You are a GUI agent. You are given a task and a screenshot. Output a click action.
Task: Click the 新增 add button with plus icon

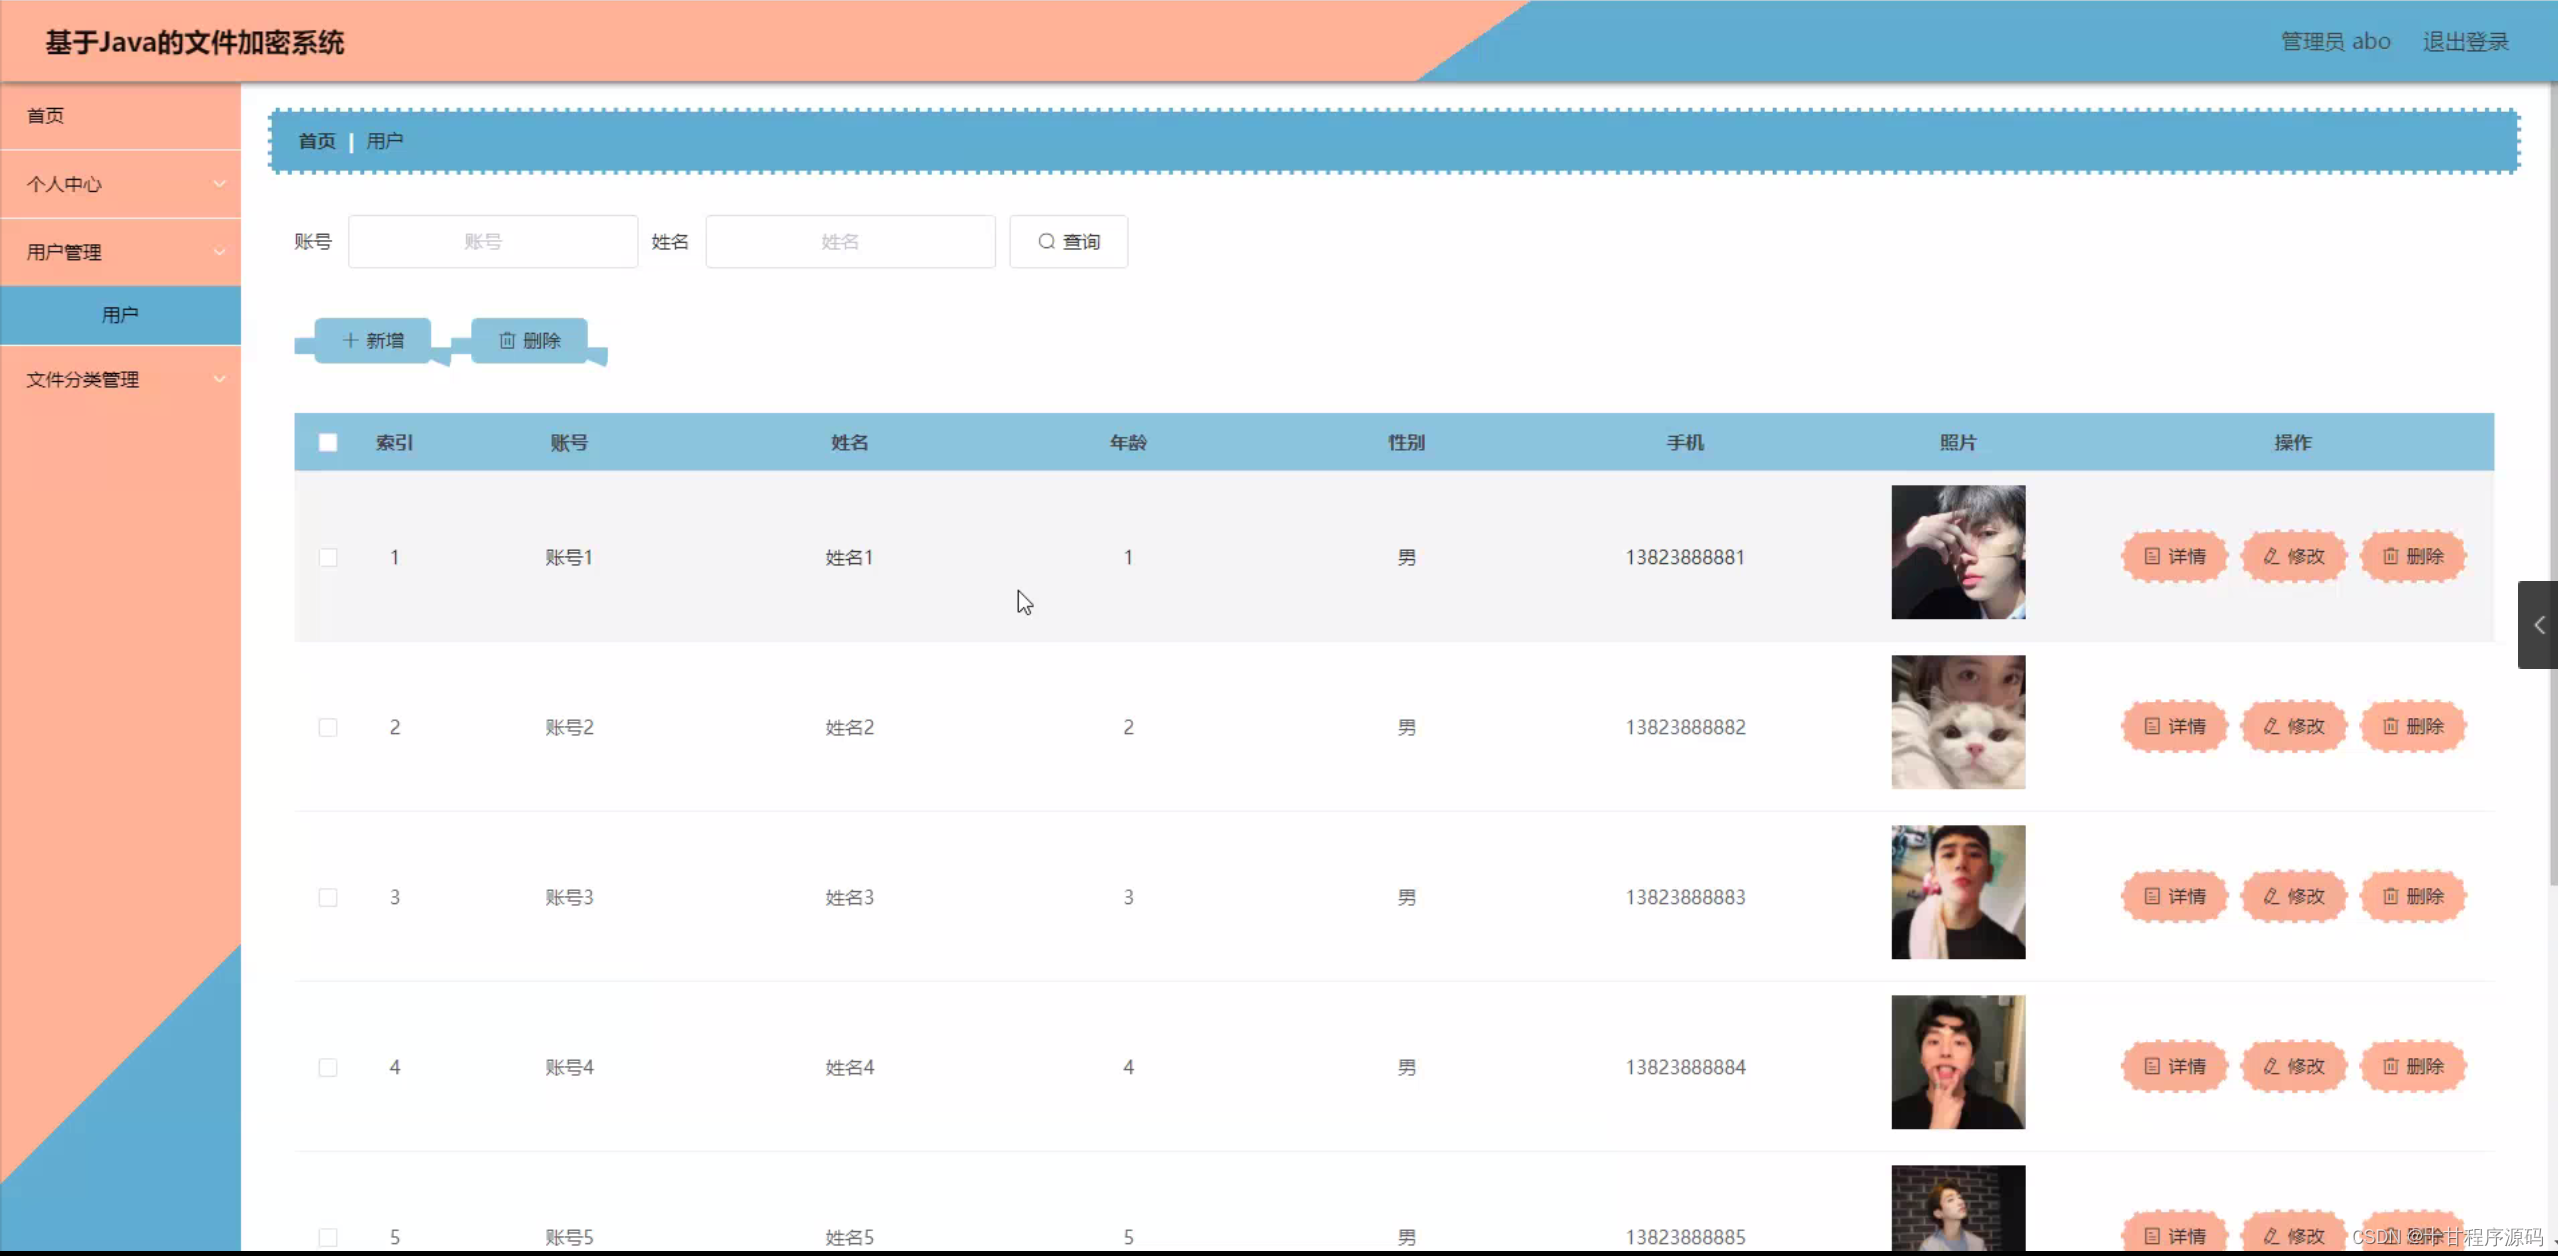coord(373,341)
